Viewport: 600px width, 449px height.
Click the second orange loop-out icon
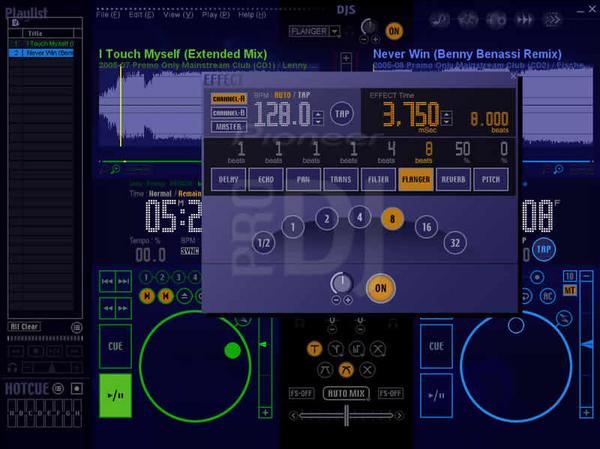166,296
